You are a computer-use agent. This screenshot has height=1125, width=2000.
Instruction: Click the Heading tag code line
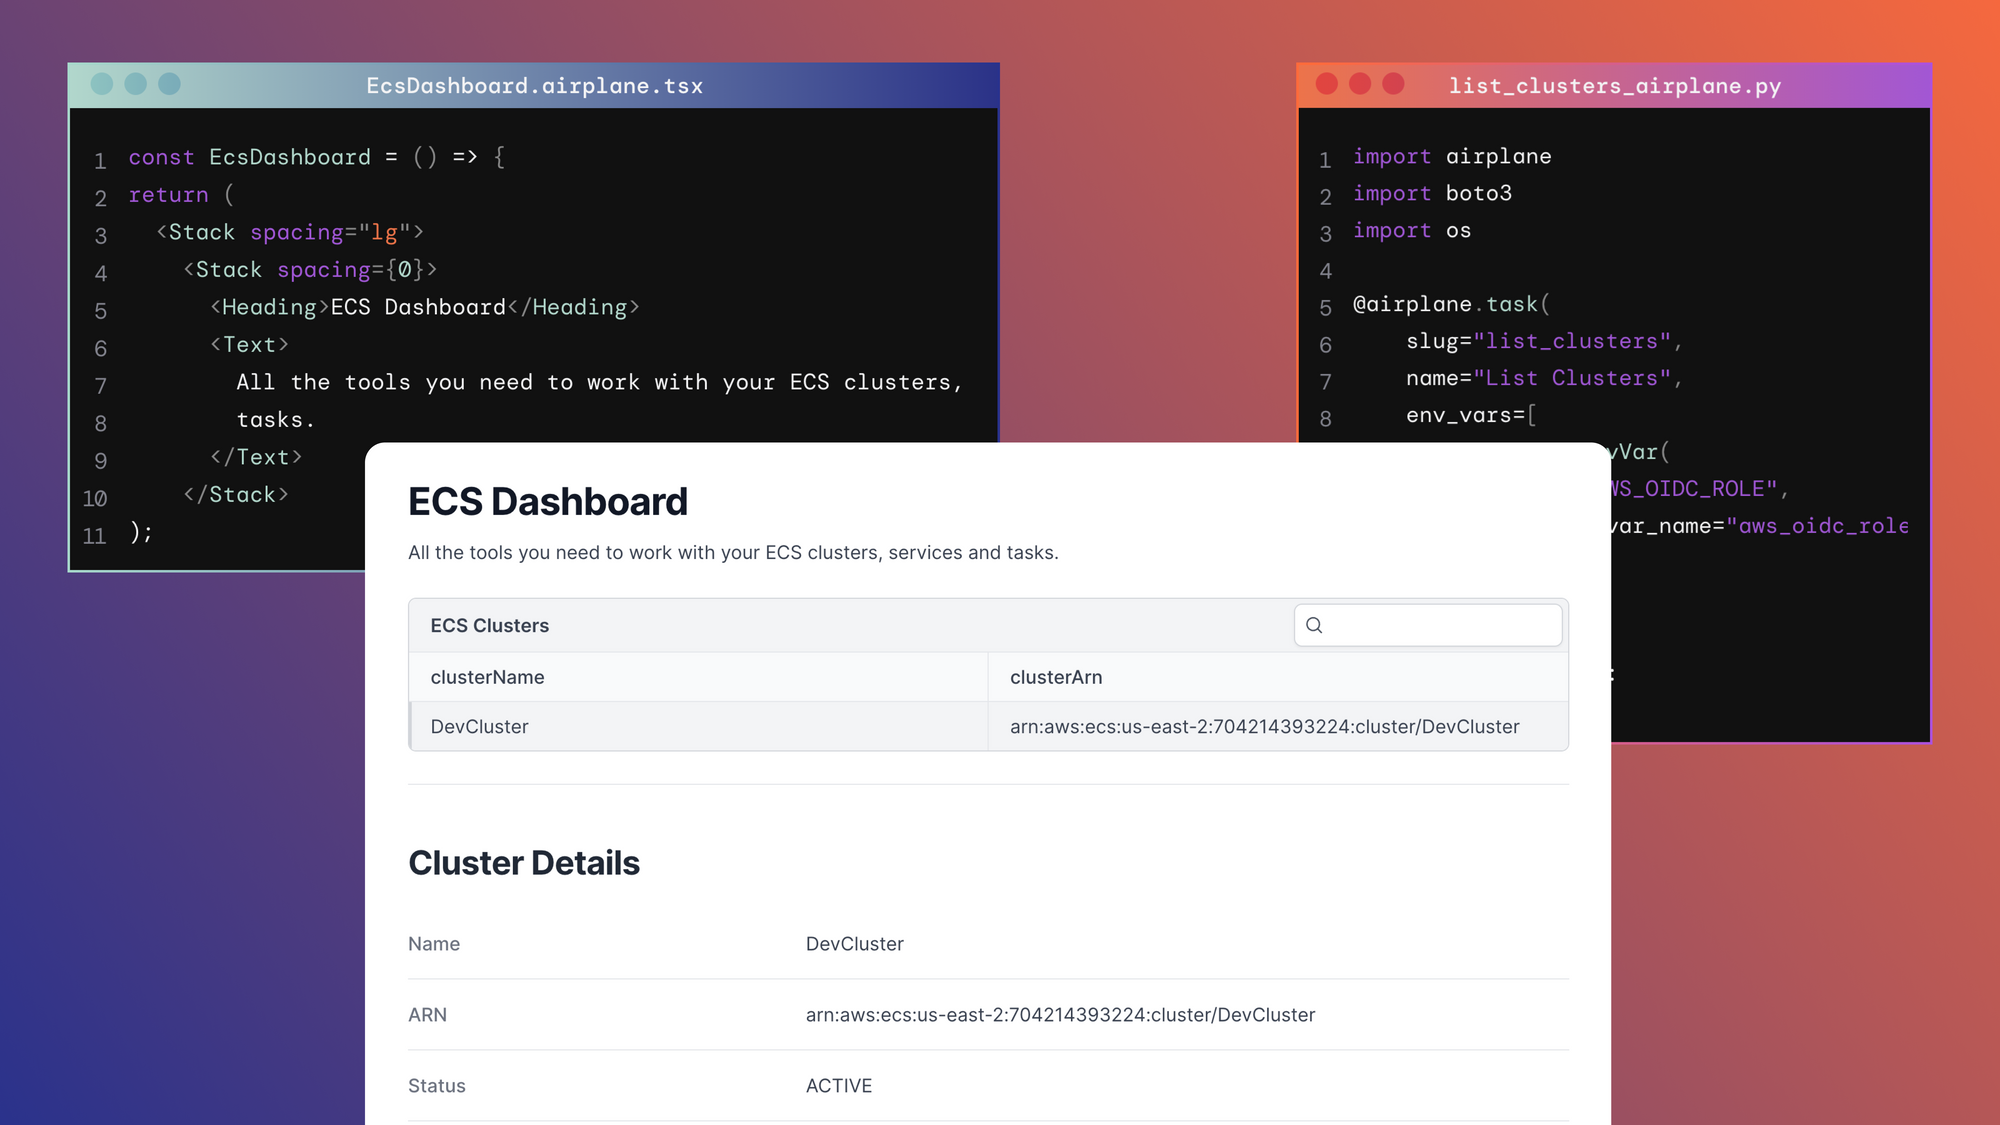coord(425,308)
